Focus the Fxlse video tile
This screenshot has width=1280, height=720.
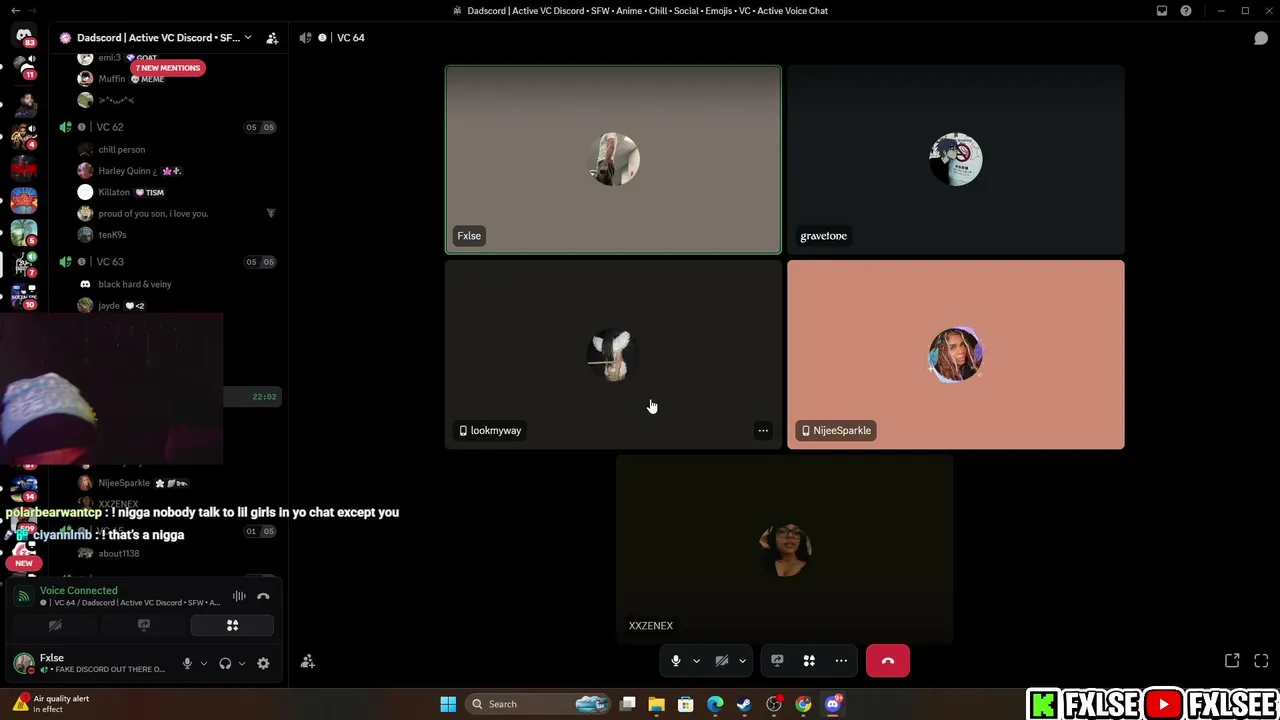[613, 160]
